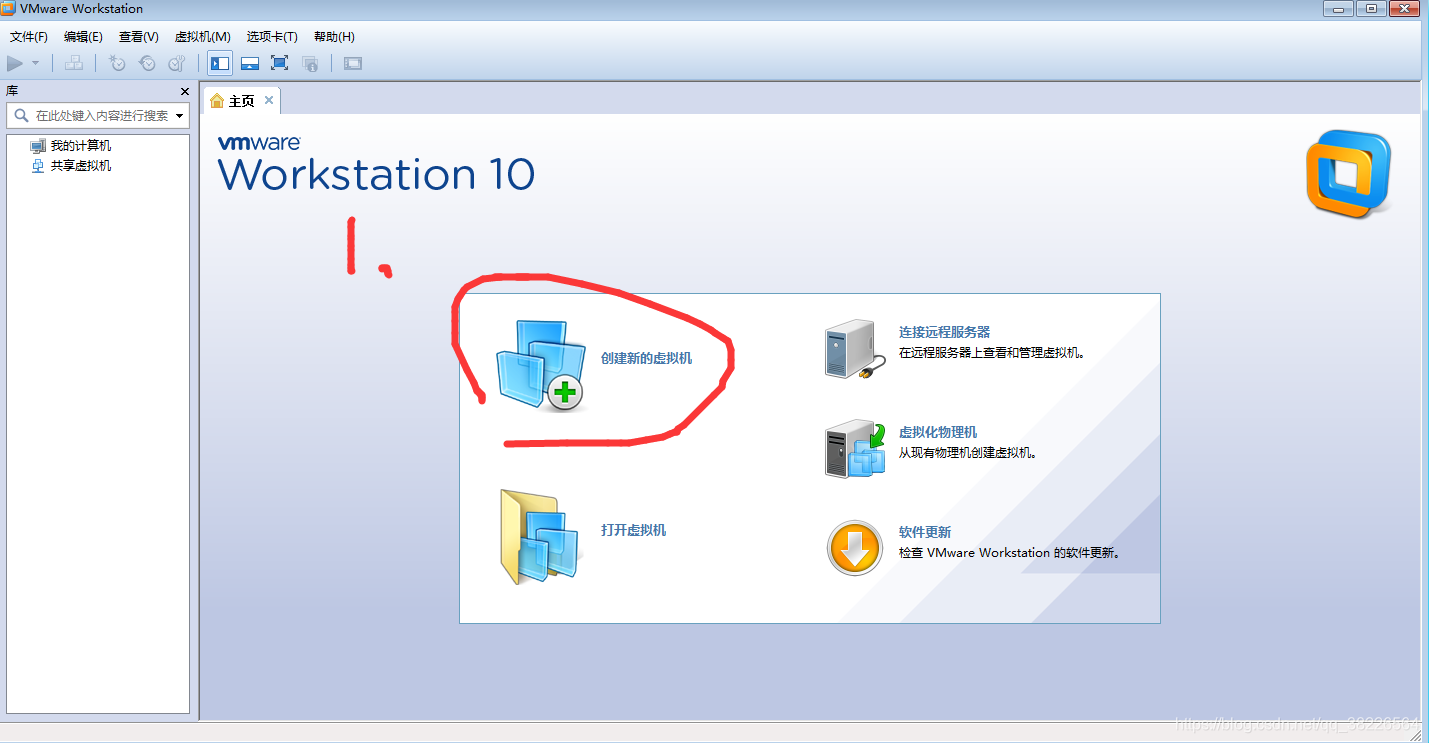Click the power on play button in toolbar
The image size is (1429, 743).
[15, 63]
